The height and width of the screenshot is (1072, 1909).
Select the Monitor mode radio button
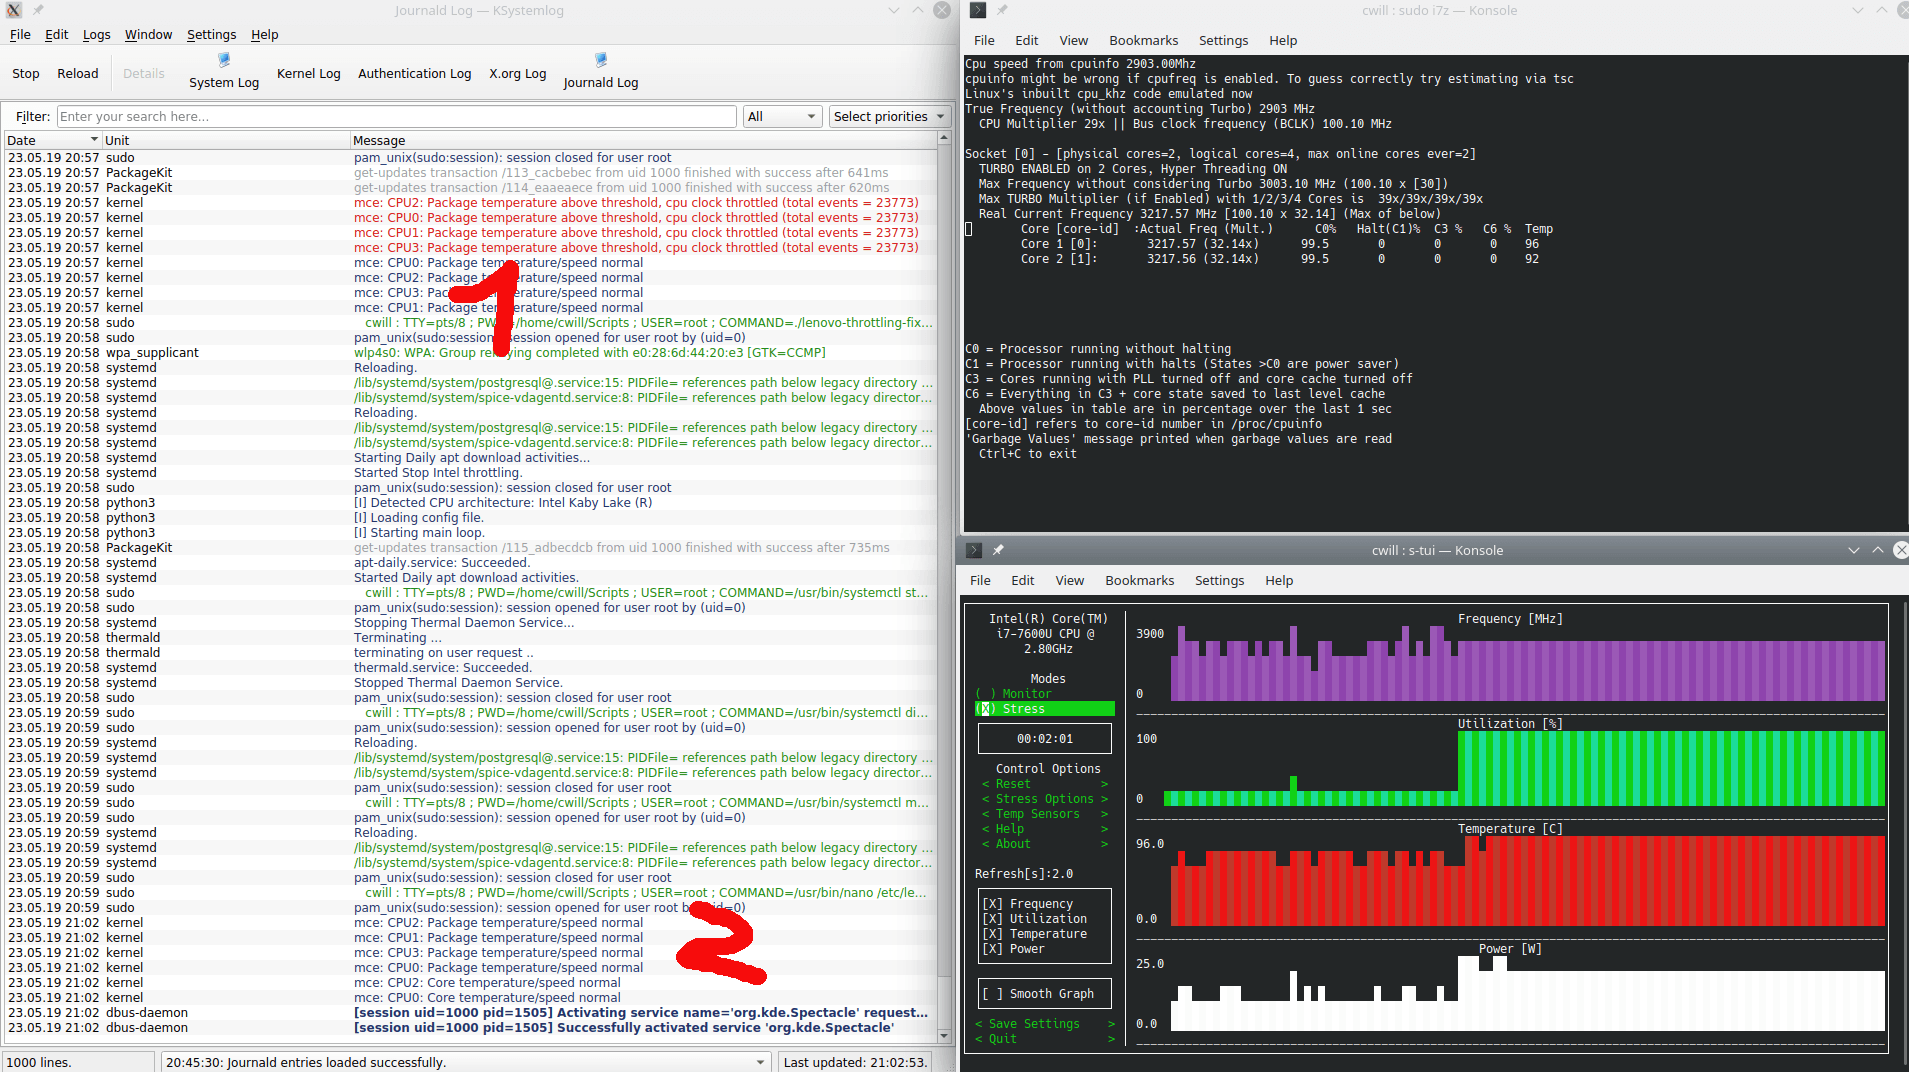click(x=986, y=694)
